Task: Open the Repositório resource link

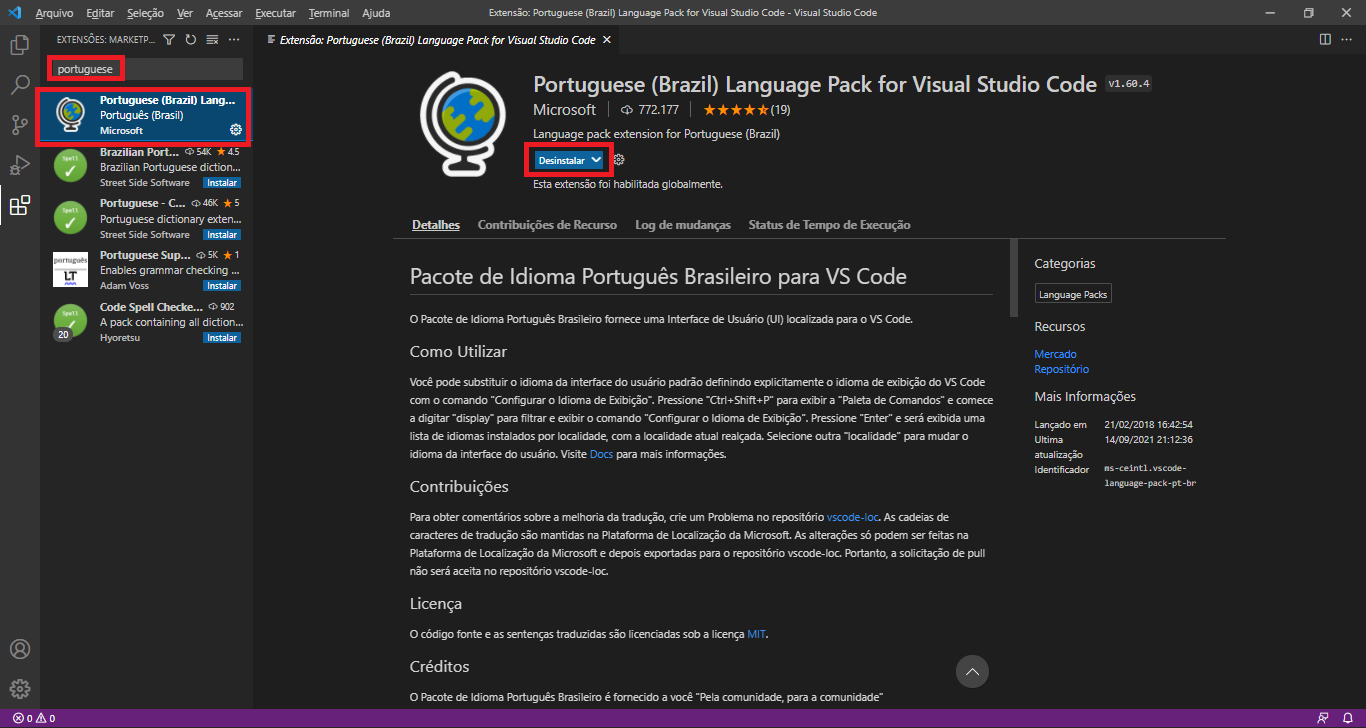Action: [x=1061, y=369]
